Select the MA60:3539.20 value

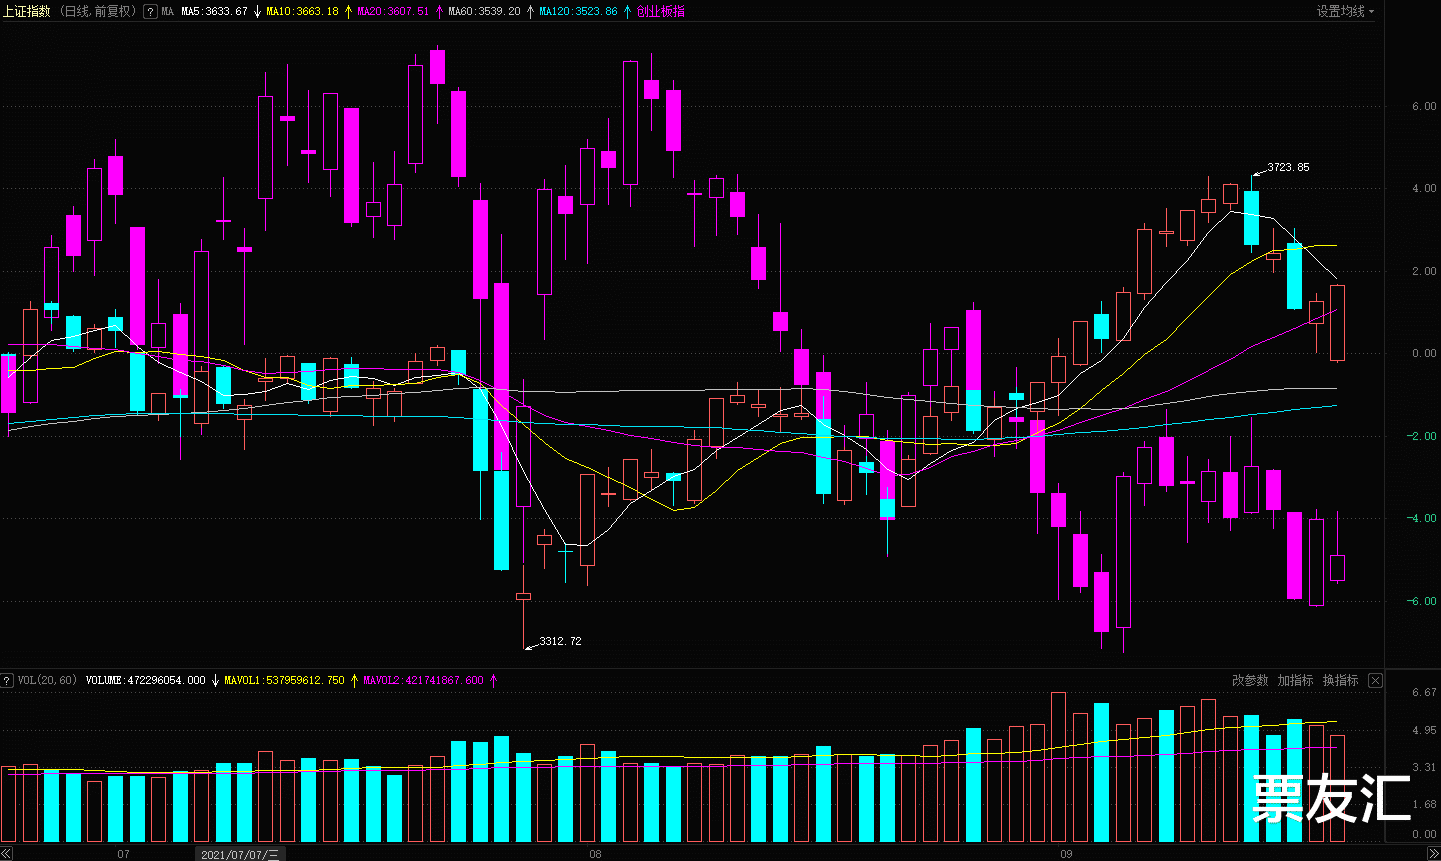tap(484, 12)
